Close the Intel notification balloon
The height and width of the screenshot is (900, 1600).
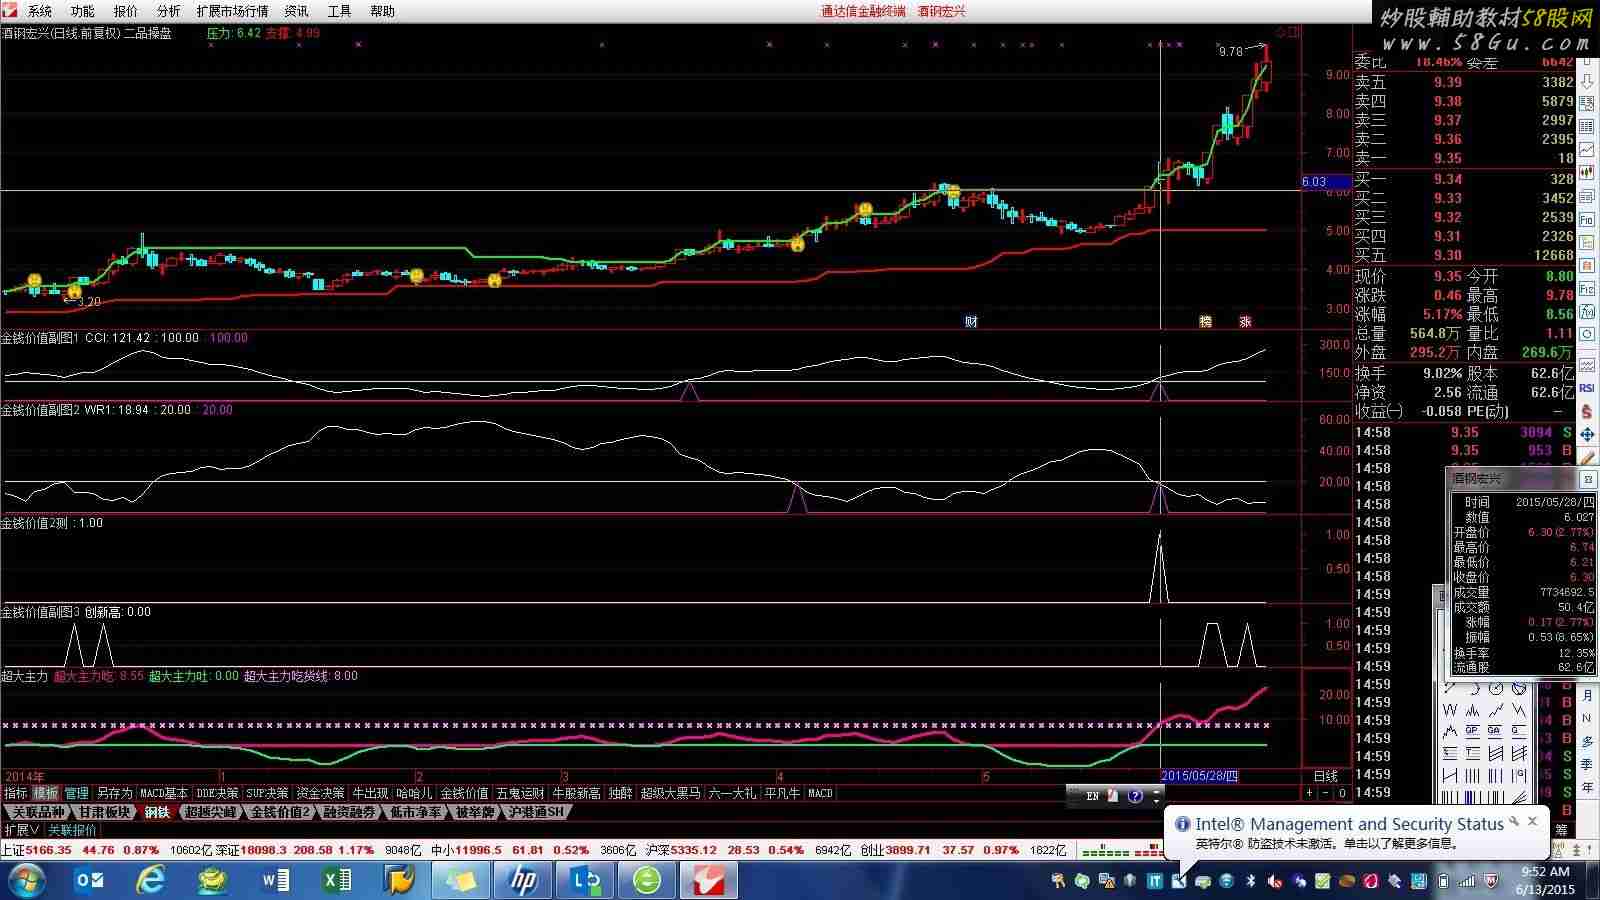[1532, 822]
